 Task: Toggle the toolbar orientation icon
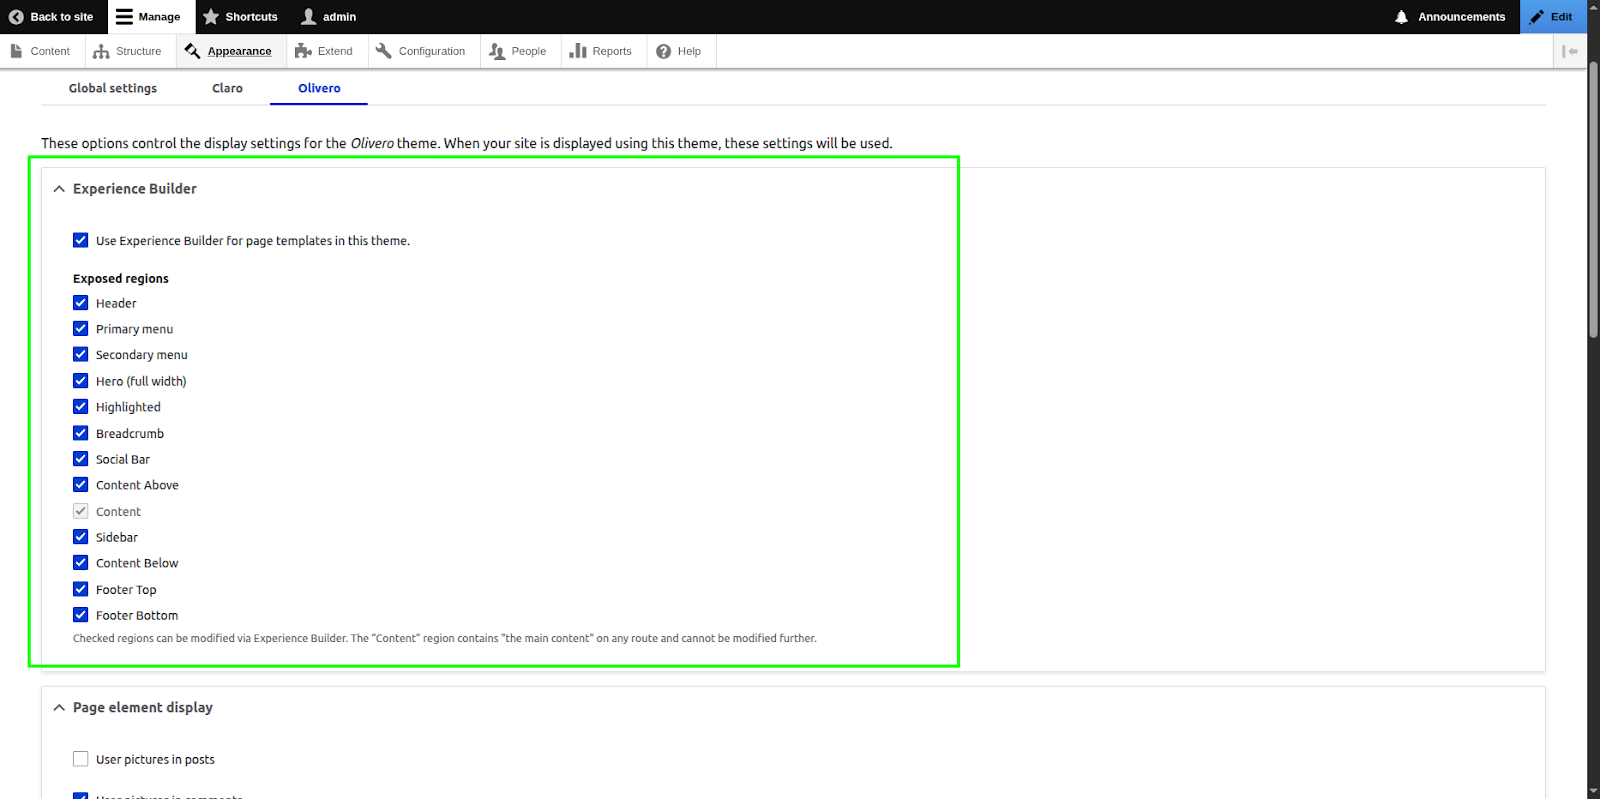(1570, 51)
